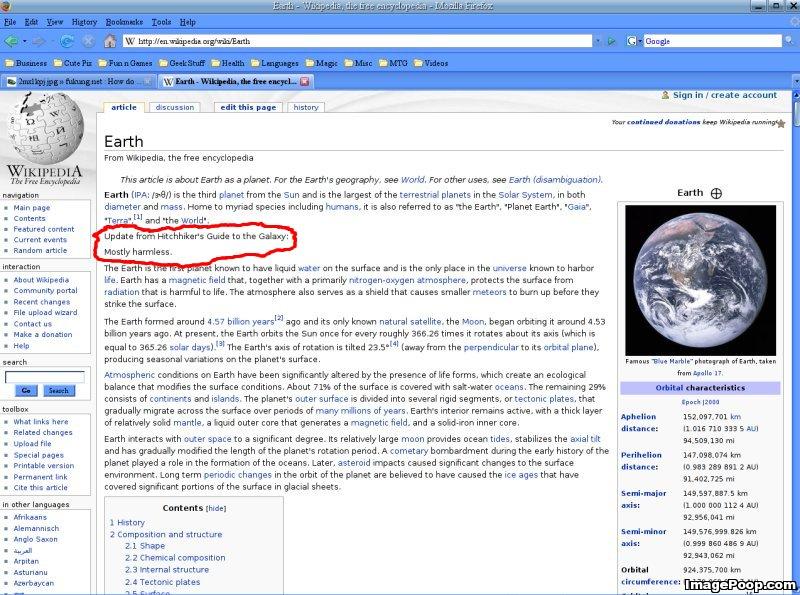Open the Magic bookmarks folder
This screenshot has width=800, height=595.
coord(321,63)
